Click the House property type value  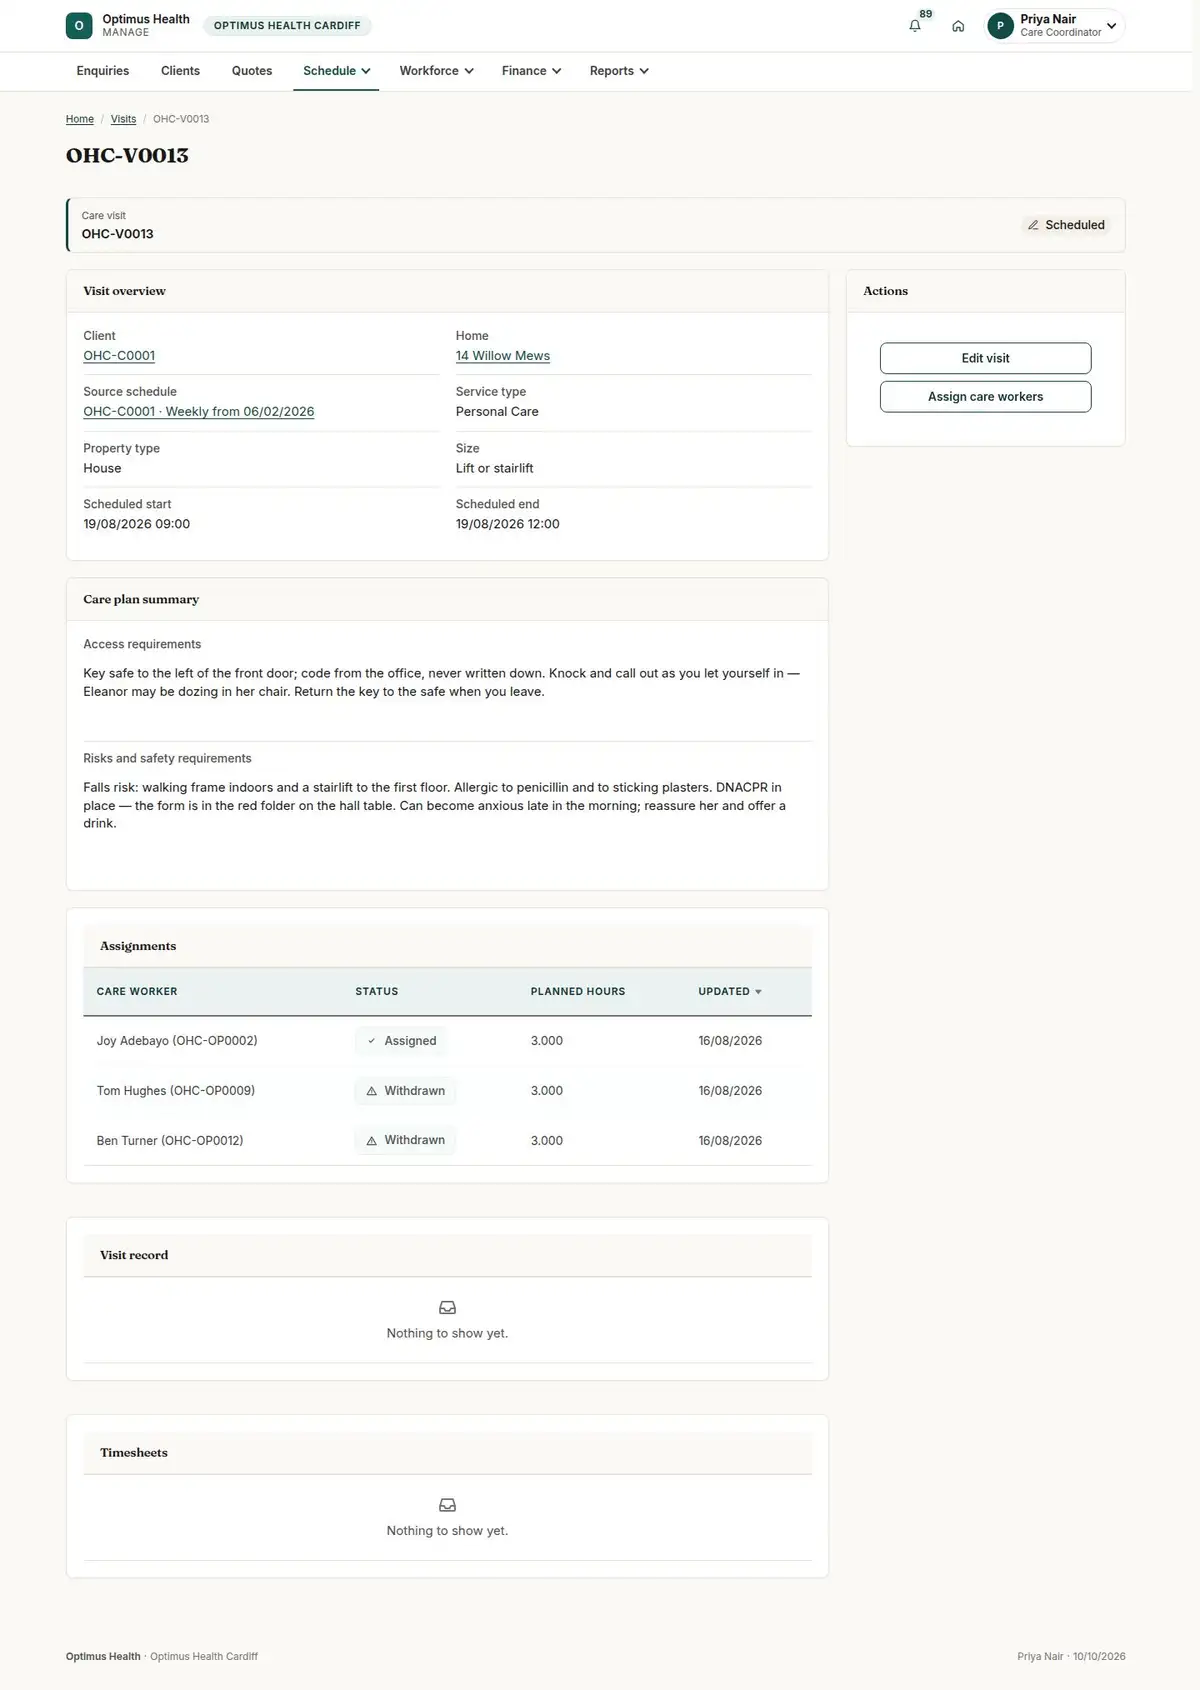pyautogui.click(x=102, y=468)
